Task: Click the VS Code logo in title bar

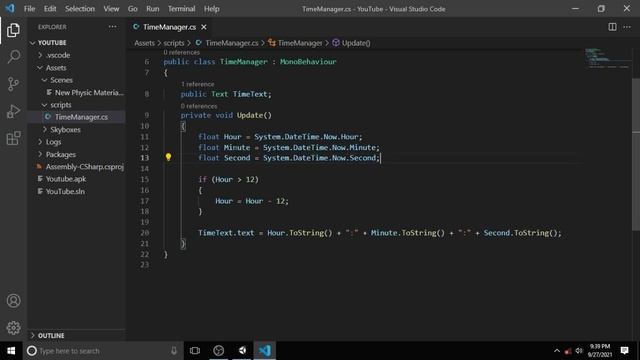Action: point(10,9)
